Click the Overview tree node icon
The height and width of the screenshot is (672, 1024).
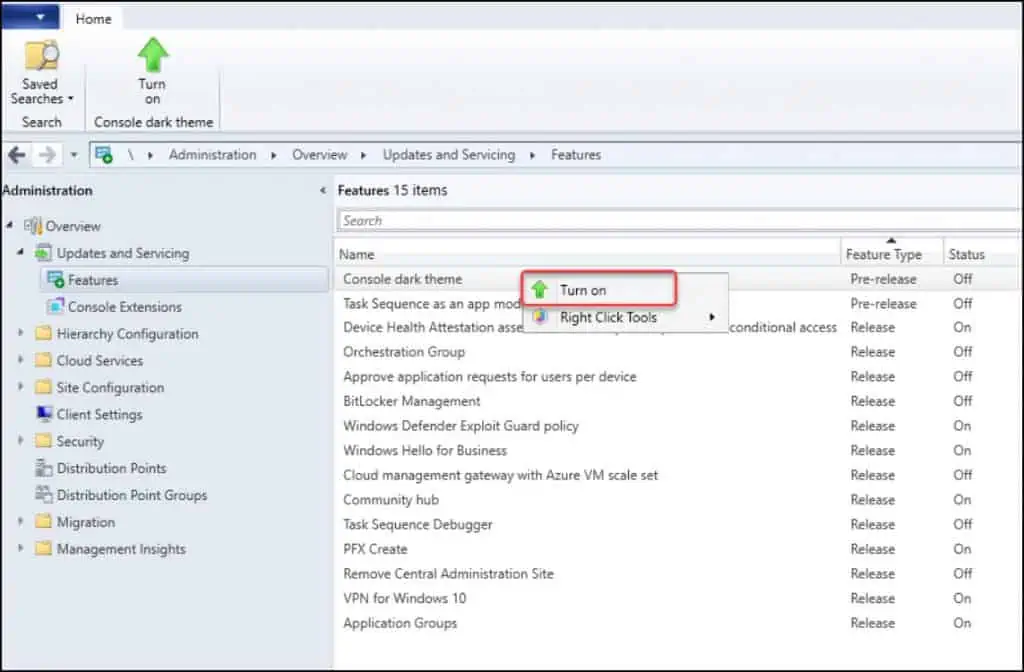(x=33, y=226)
